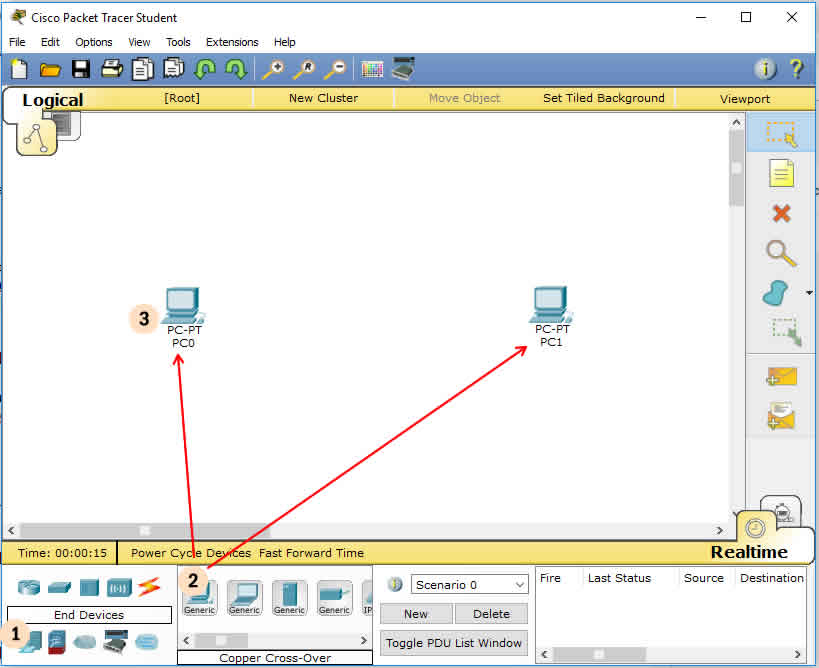Click the Zoom In magnifier on toolbar

[x=270, y=68]
